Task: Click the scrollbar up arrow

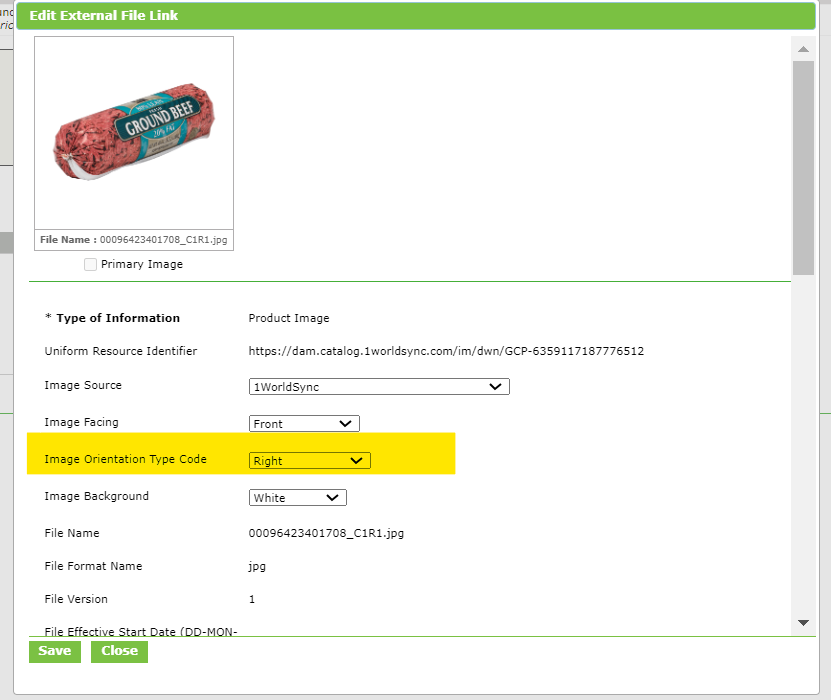Action: [x=802, y=48]
